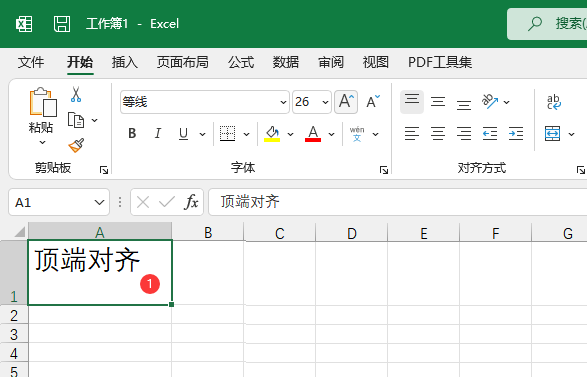Select column B header

pyautogui.click(x=208, y=232)
